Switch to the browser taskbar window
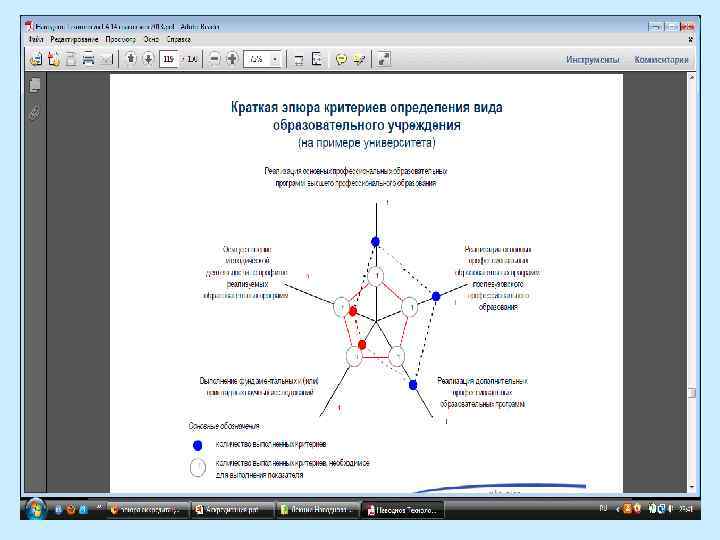This screenshot has width=720, height=540. tap(148, 510)
